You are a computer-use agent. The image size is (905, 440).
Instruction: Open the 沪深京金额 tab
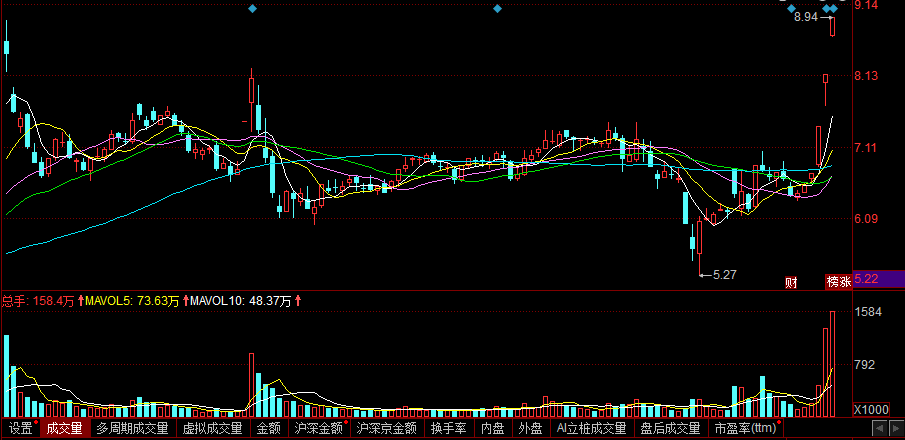(x=387, y=428)
